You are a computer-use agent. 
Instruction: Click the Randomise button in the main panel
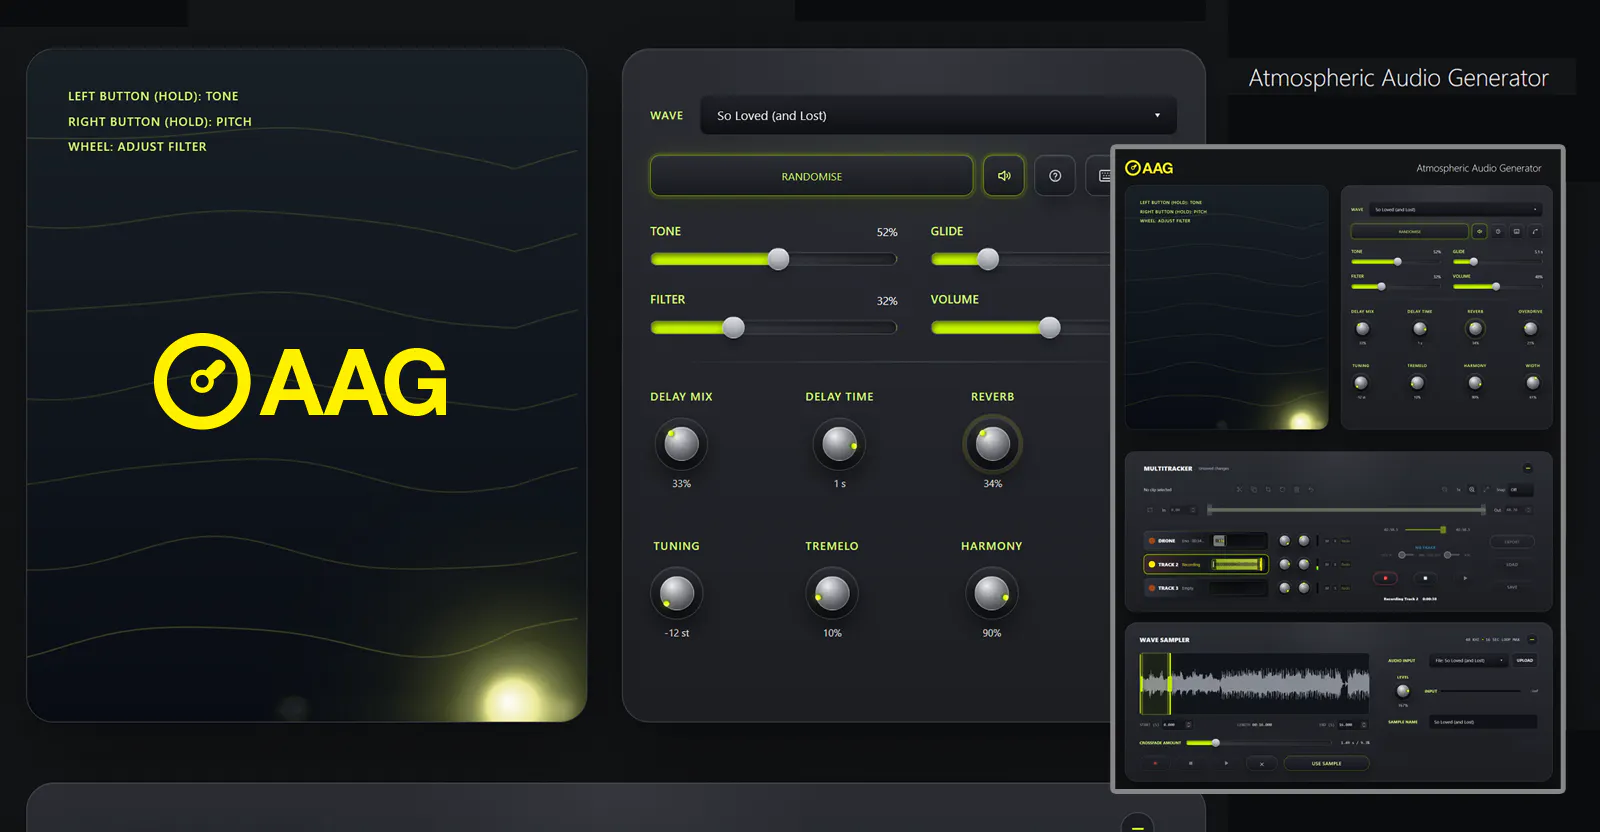pos(811,176)
